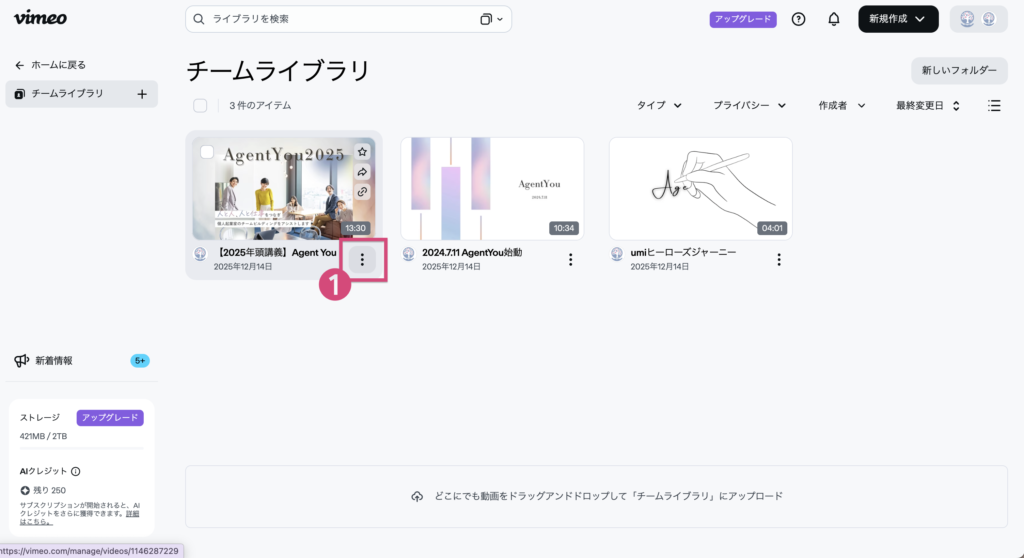Screen dimensions: 1024x558
Task: Open 新着情報 in the sidebar
Action: [54, 361]
